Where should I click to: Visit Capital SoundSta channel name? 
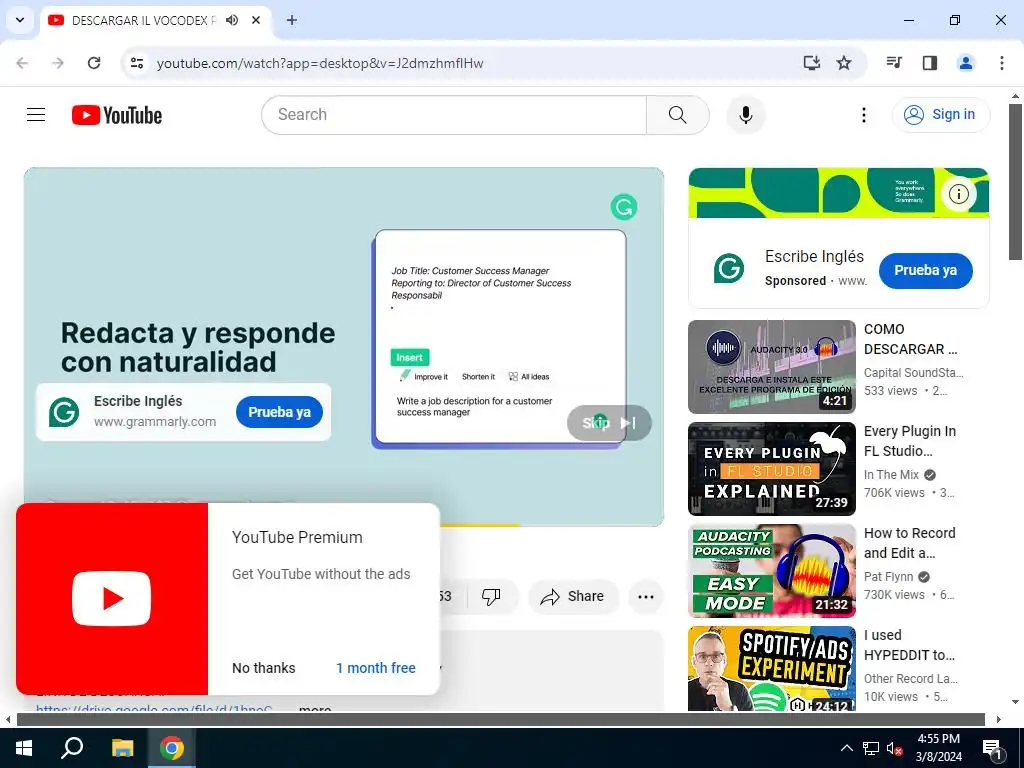tap(913, 373)
